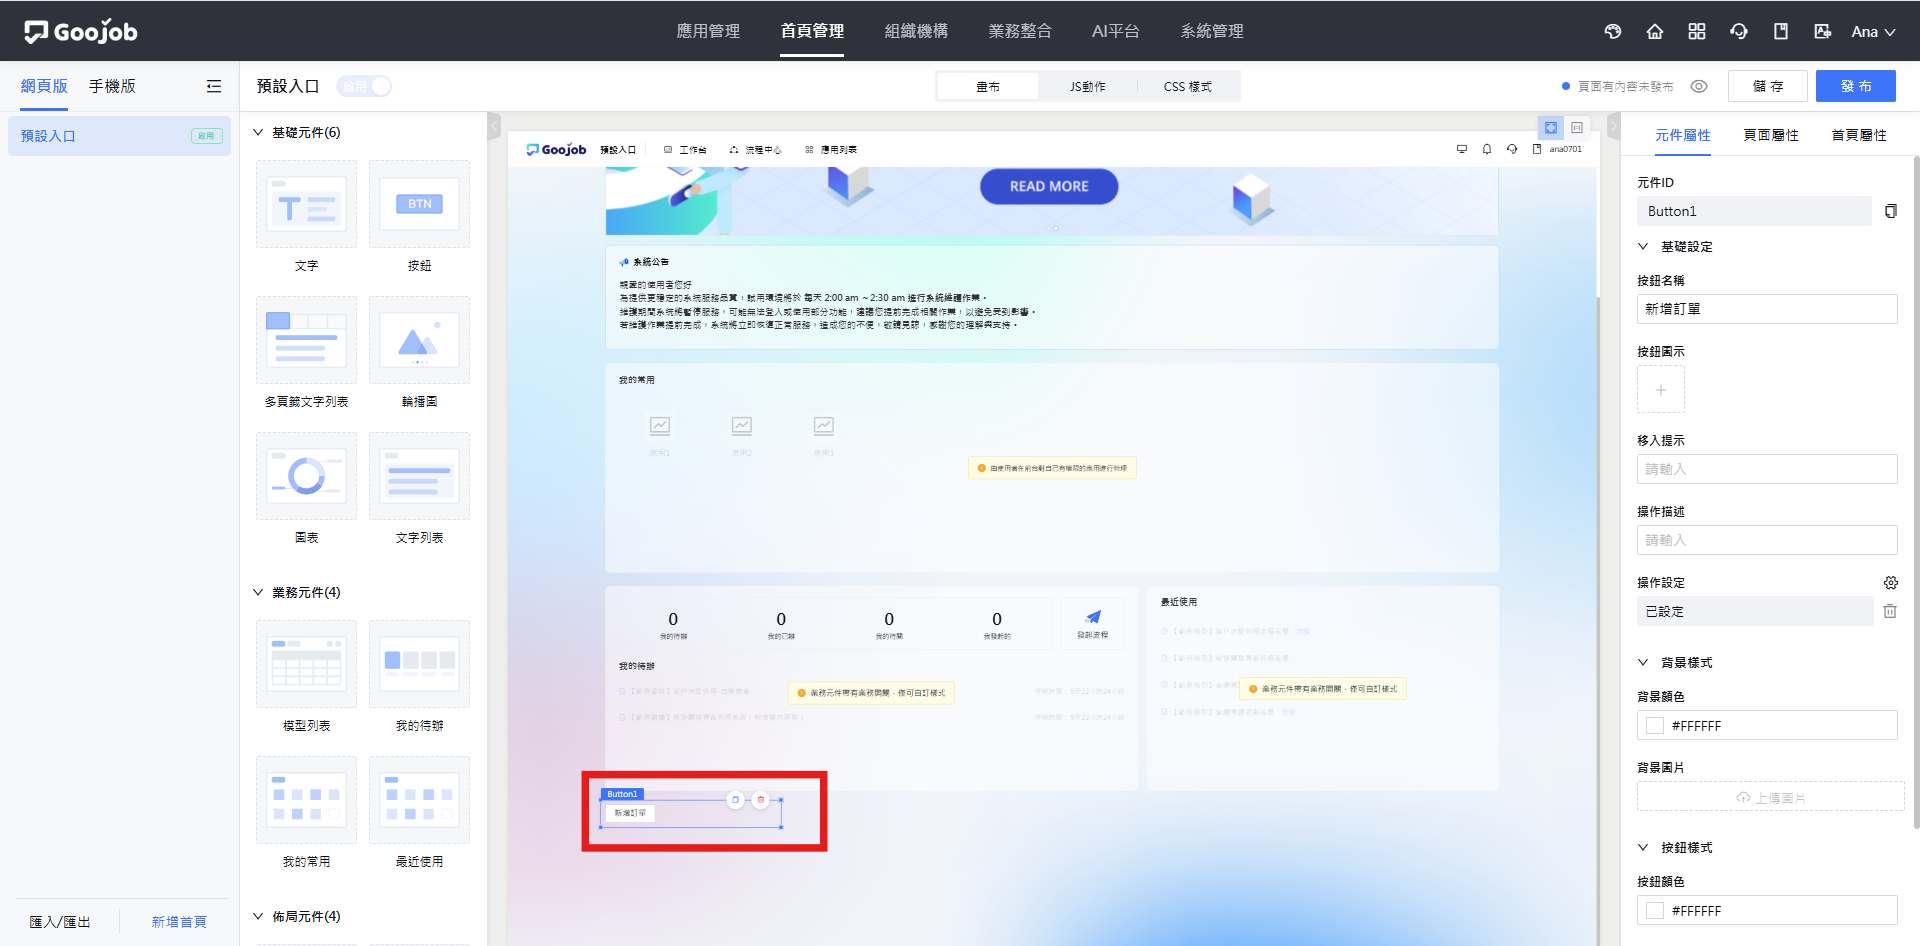
Task: Click duplicate icon on Button1 in canvas
Action: pos(735,800)
